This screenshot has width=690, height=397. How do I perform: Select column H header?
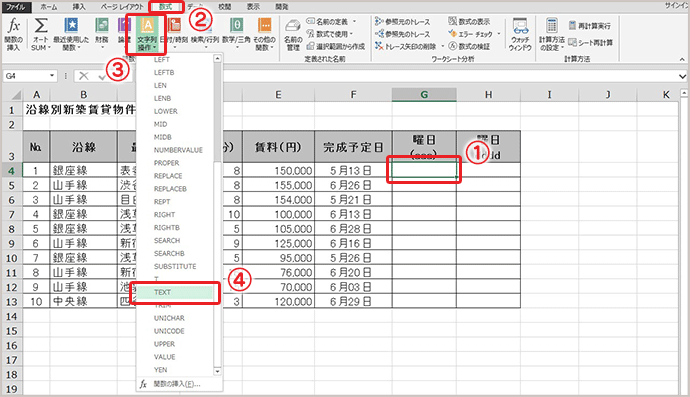point(488,95)
